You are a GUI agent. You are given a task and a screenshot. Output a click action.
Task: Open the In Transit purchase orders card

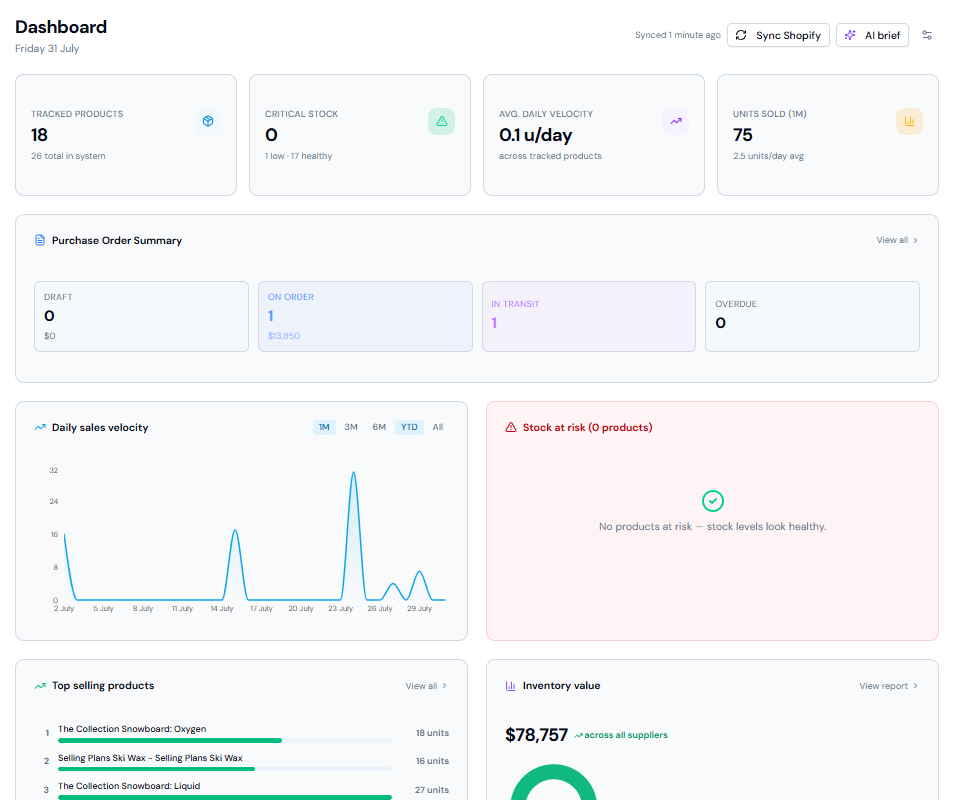pos(589,316)
